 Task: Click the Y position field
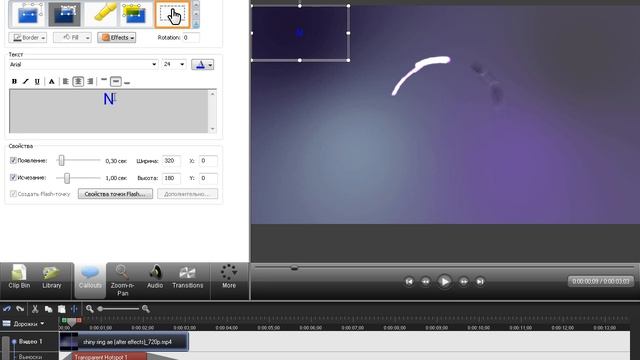[208, 178]
